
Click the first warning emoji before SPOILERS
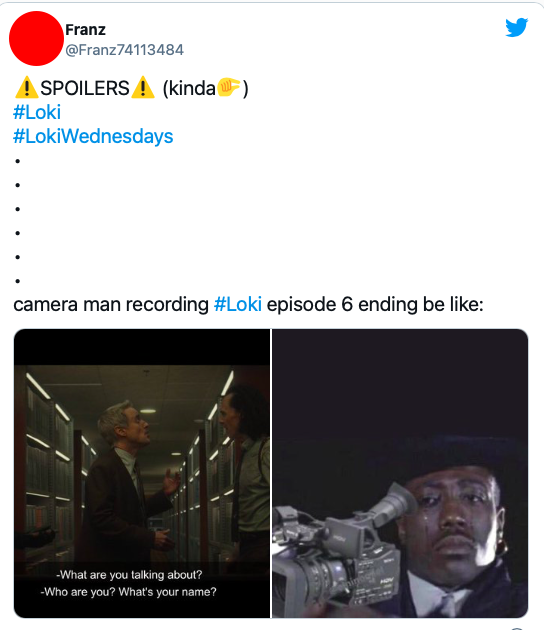pos(27,88)
